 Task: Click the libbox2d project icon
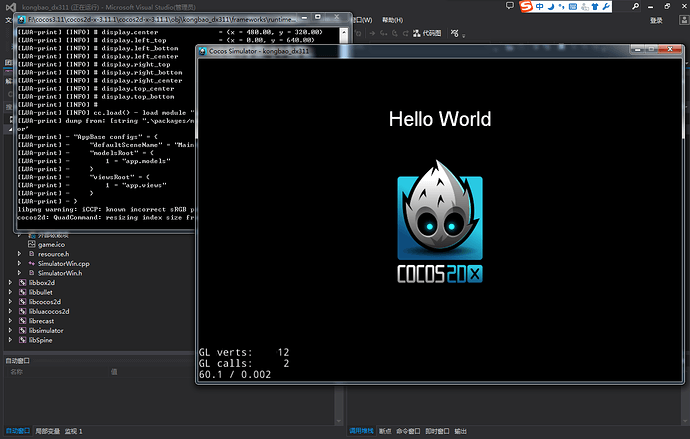click(x=22, y=283)
